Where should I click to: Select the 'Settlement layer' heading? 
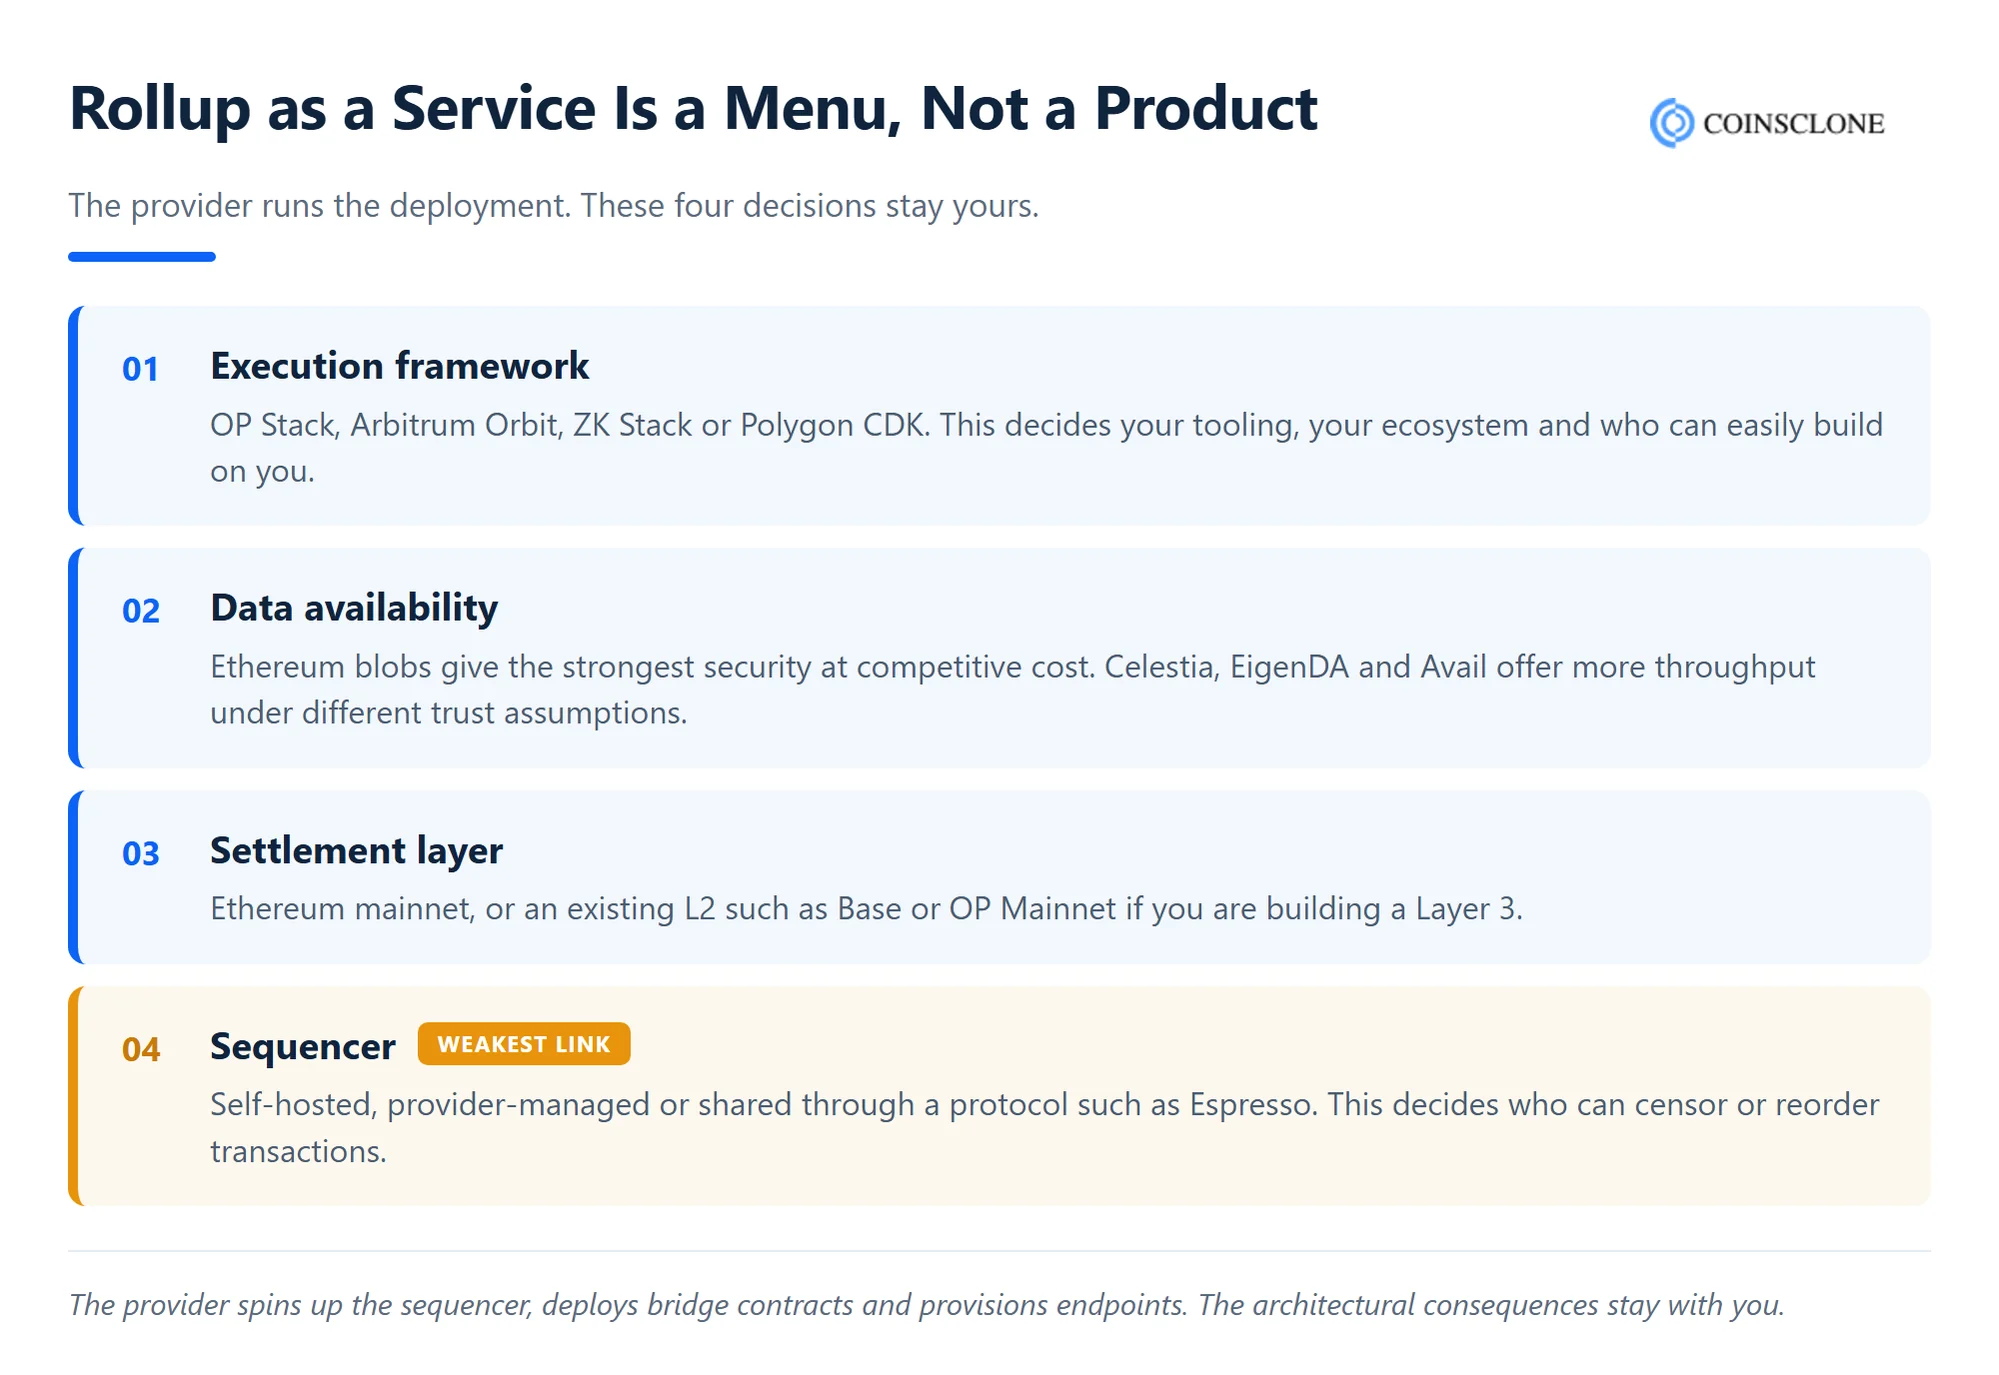click(356, 851)
